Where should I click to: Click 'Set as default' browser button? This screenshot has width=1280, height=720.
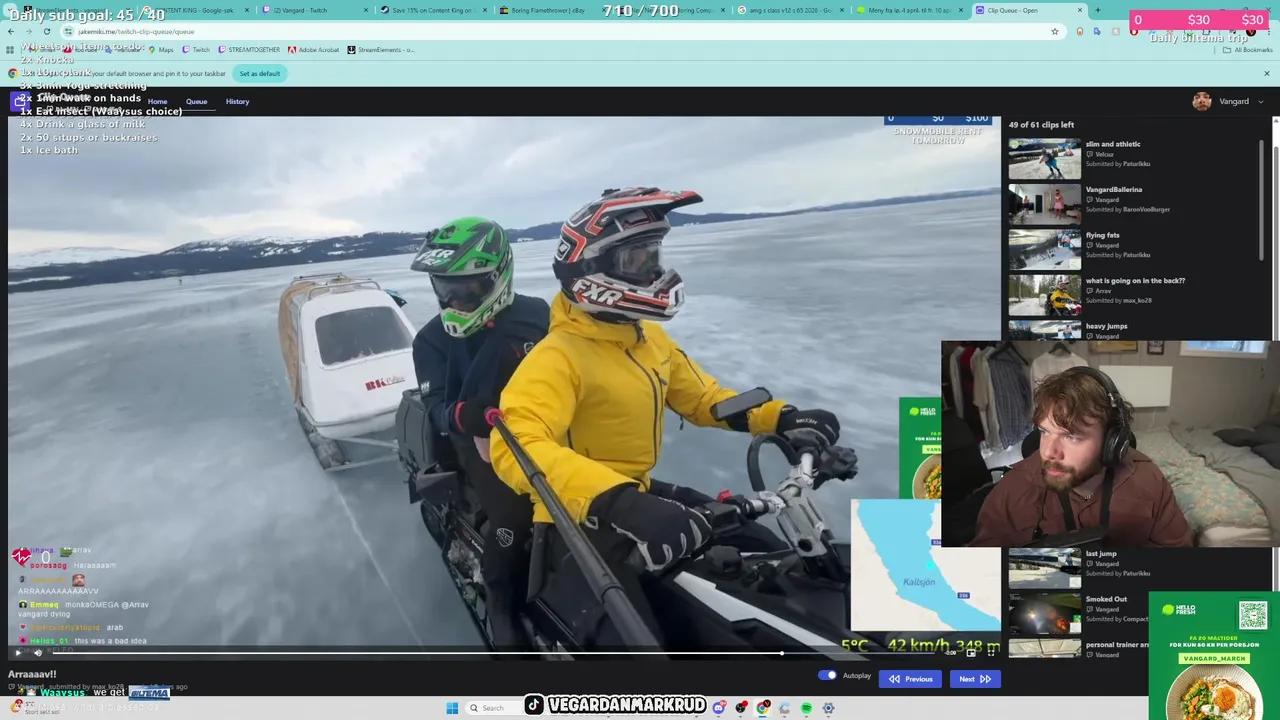click(x=259, y=73)
